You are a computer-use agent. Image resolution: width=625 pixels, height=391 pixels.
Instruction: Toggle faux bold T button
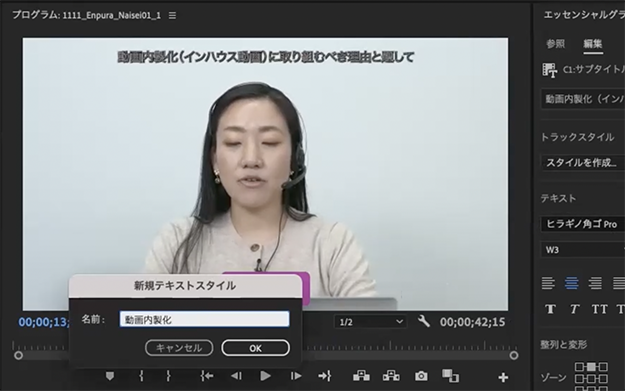pos(550,309)
